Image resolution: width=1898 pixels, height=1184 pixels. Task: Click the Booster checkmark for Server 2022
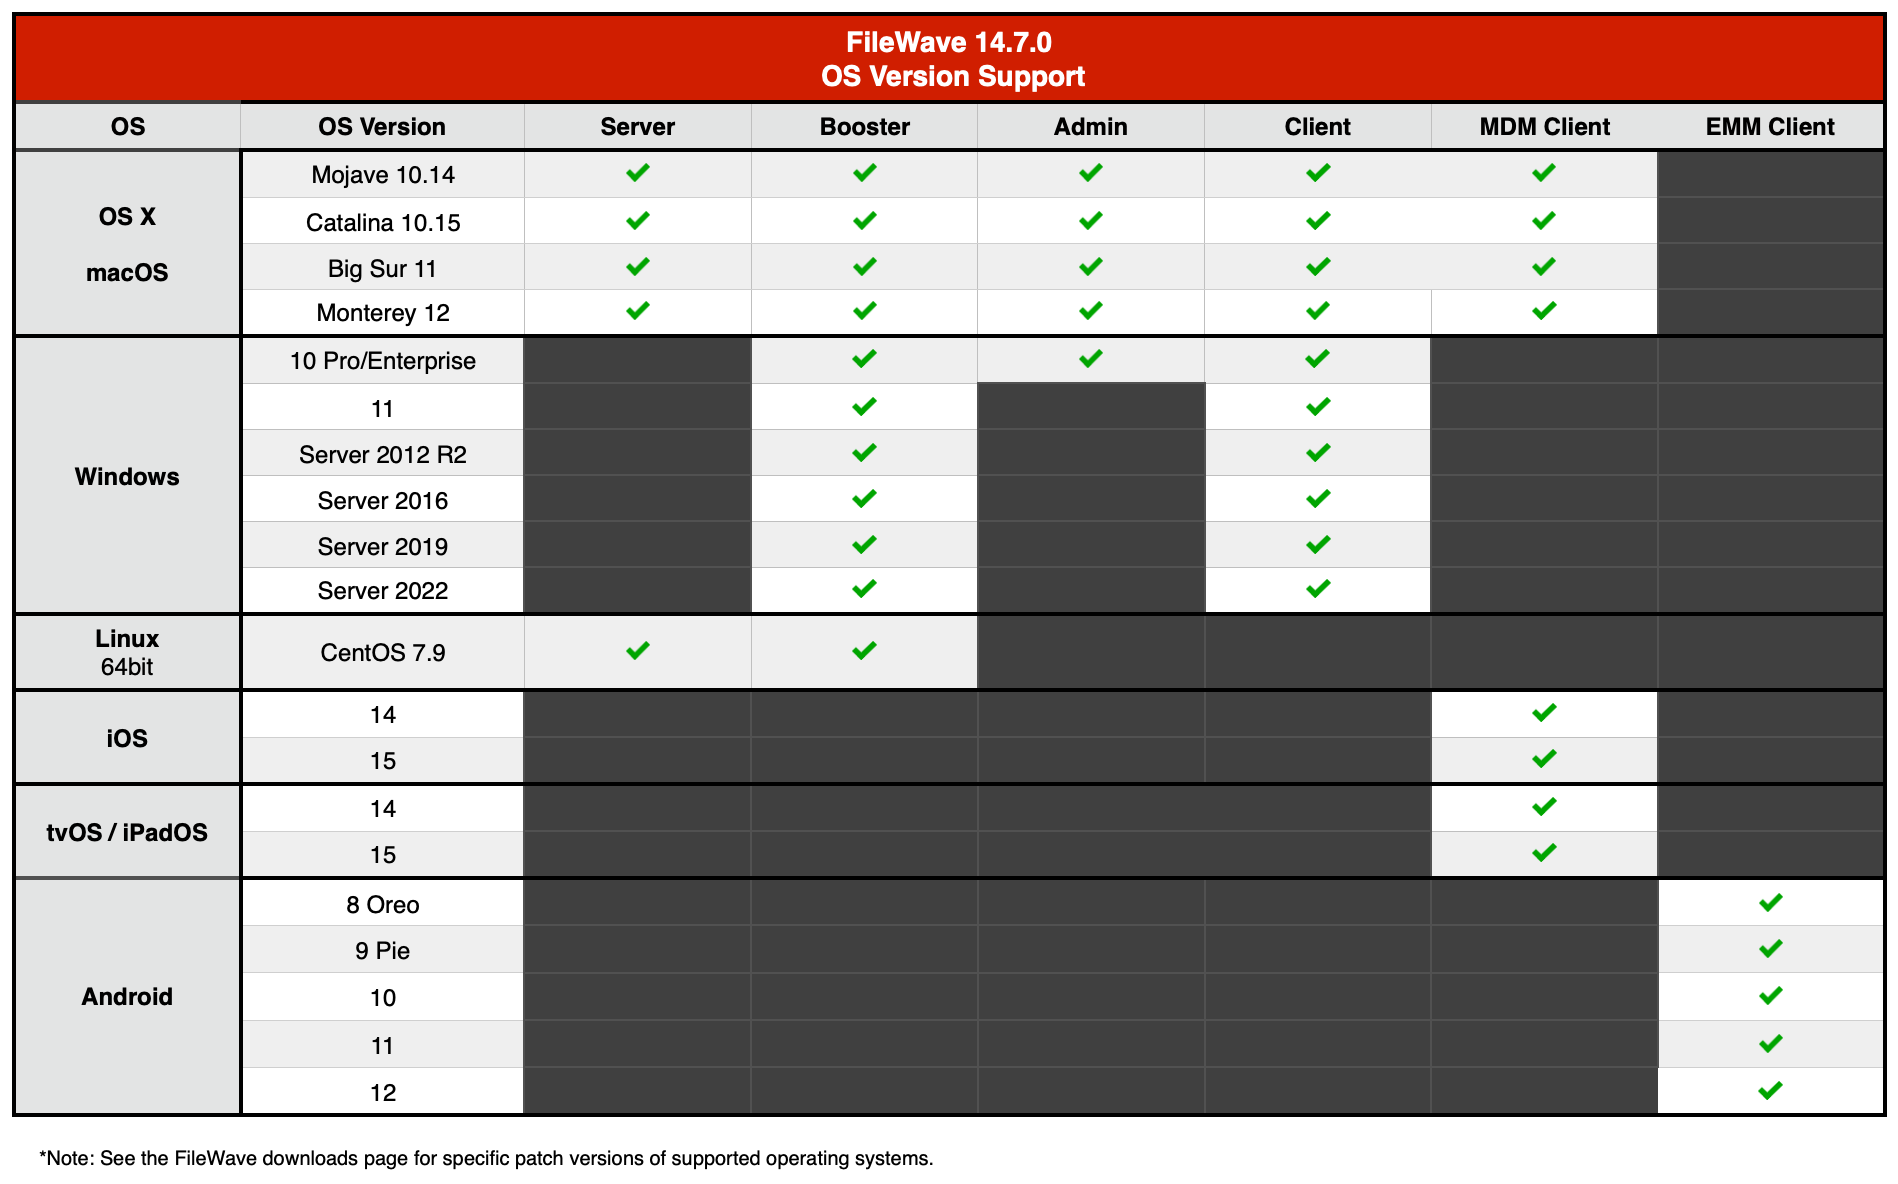(865, 589)
